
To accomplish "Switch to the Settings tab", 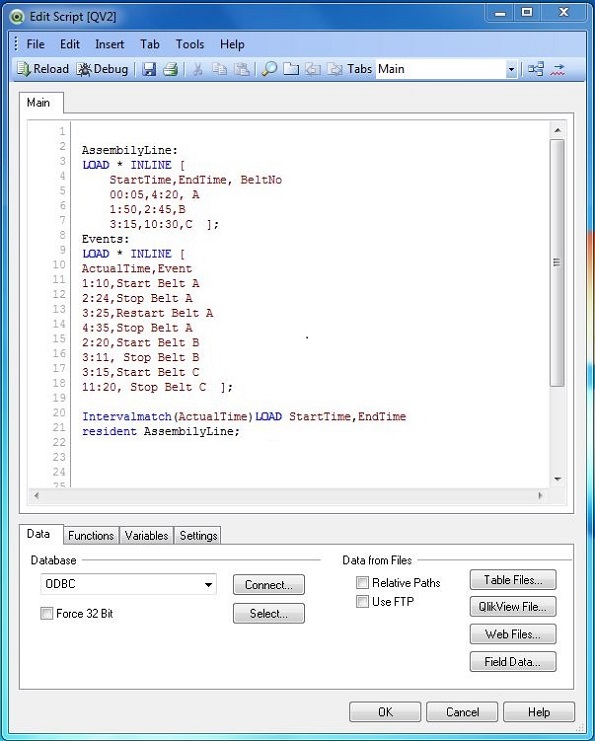I will coord(198,535).
